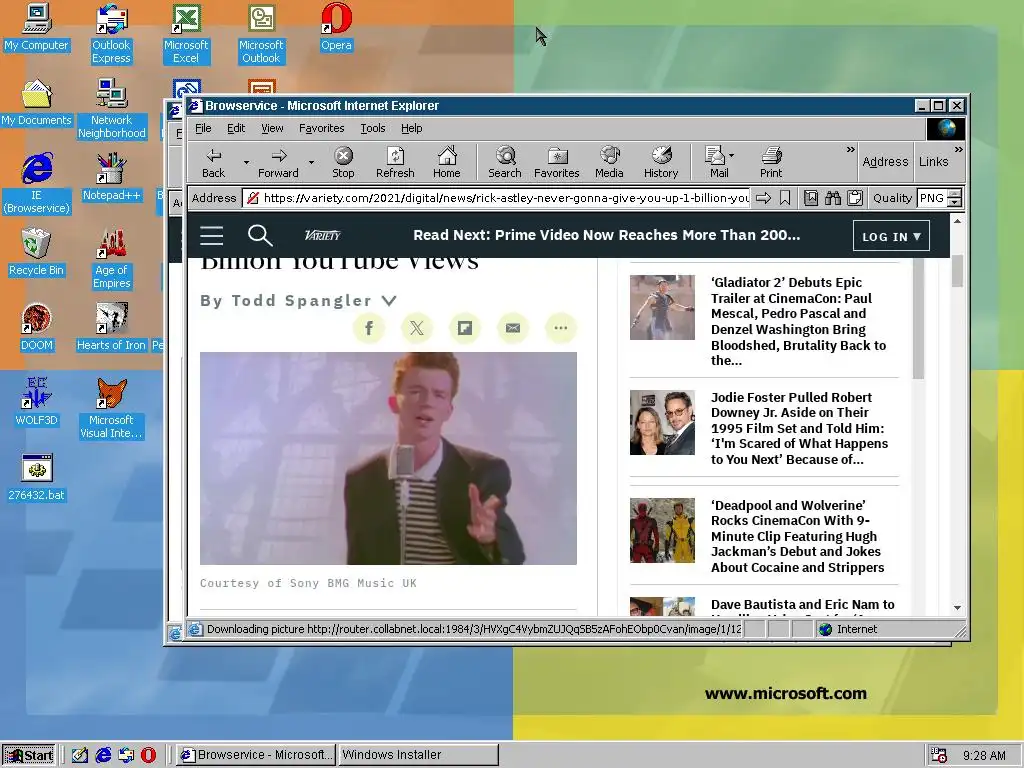
Task: Open more sharing options ellipsis
Action: (x=560, y=328)
